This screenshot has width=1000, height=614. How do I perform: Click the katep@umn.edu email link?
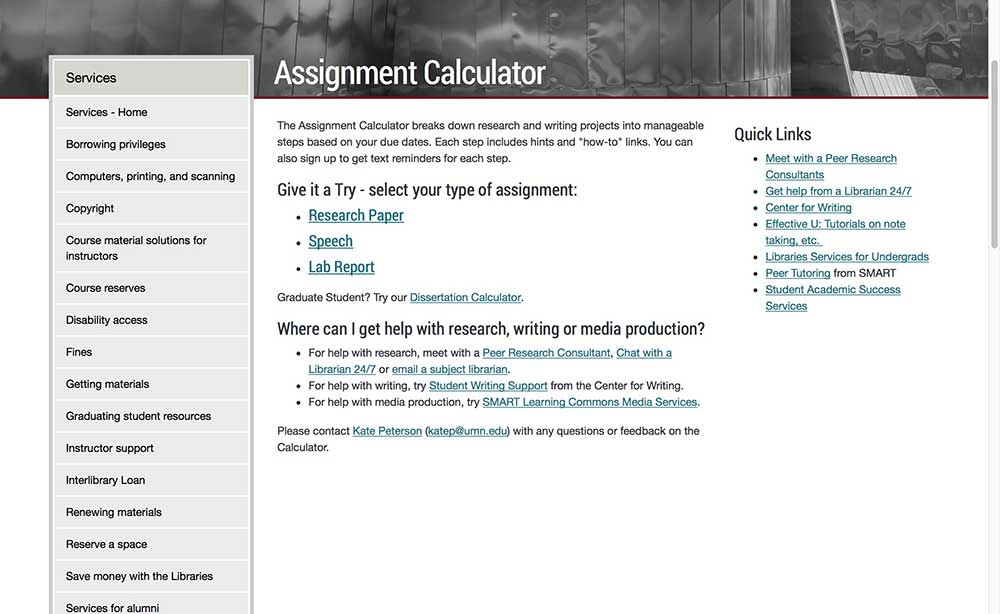(467, 431)
